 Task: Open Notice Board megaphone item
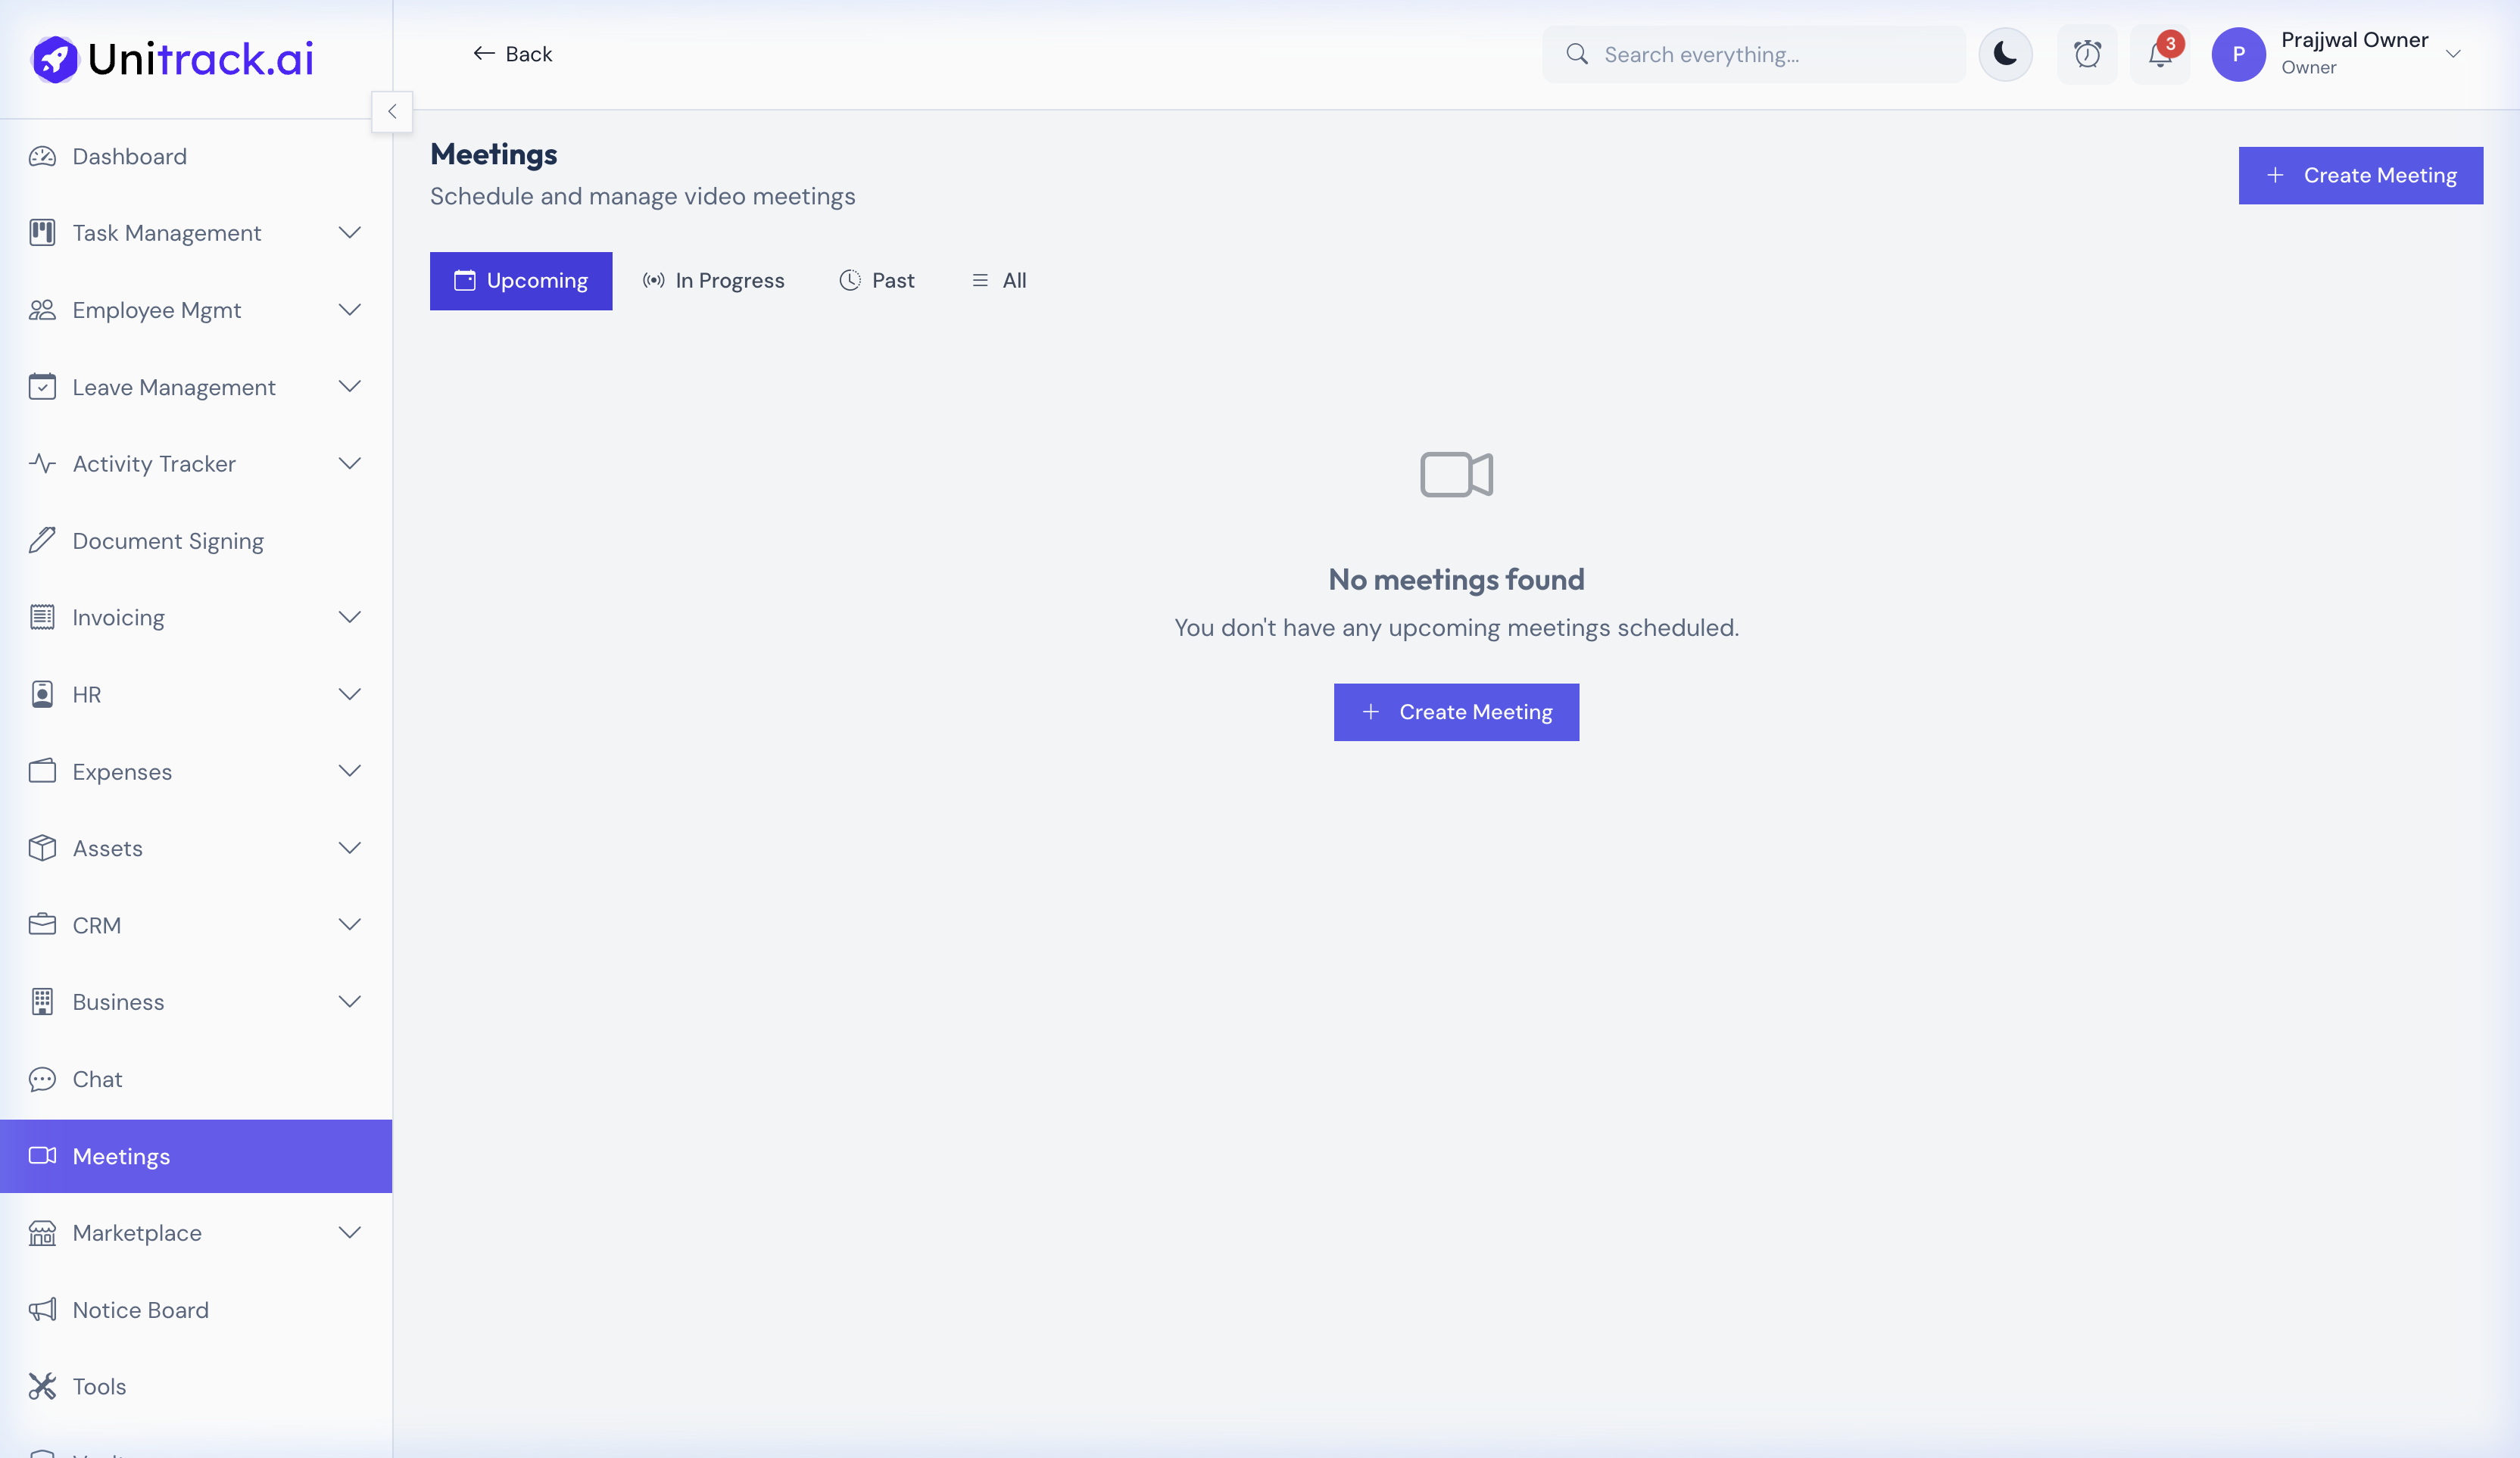click(140, 1310)
